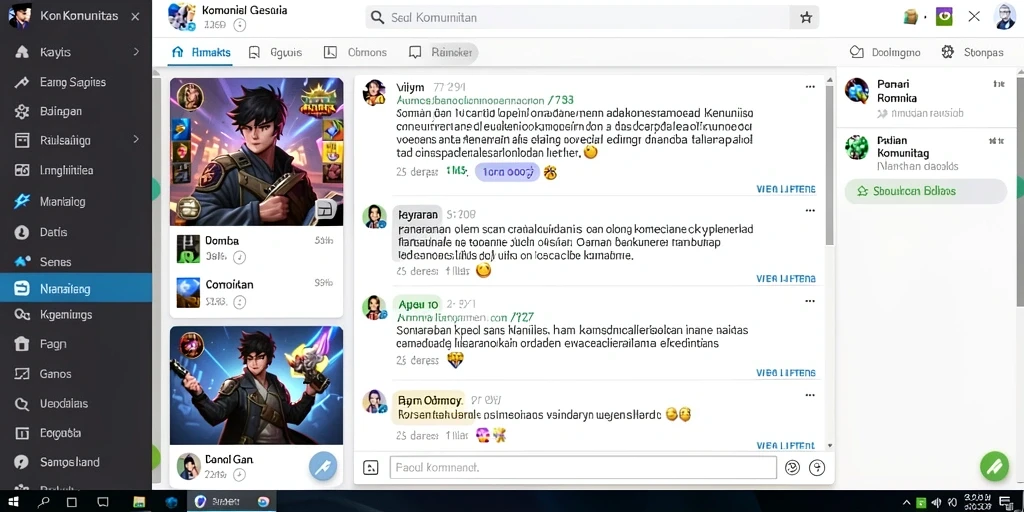Select Eorgabta in the sidebar
Screen dimensions: 1024x512
[x=76, y=433]
